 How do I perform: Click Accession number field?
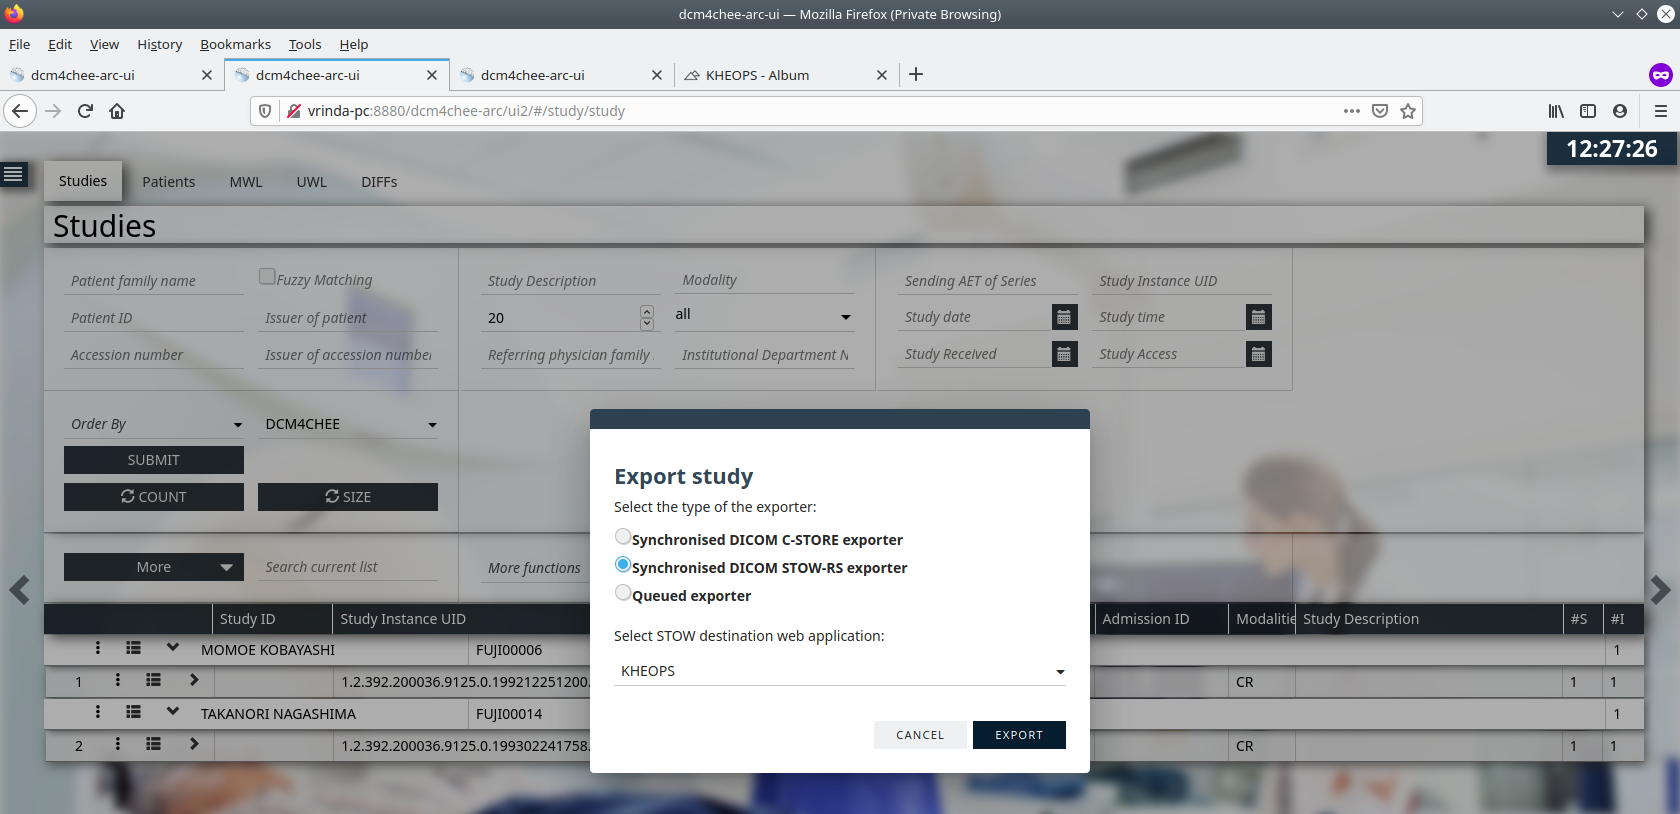pyautogui.click(x=154, y=355)
